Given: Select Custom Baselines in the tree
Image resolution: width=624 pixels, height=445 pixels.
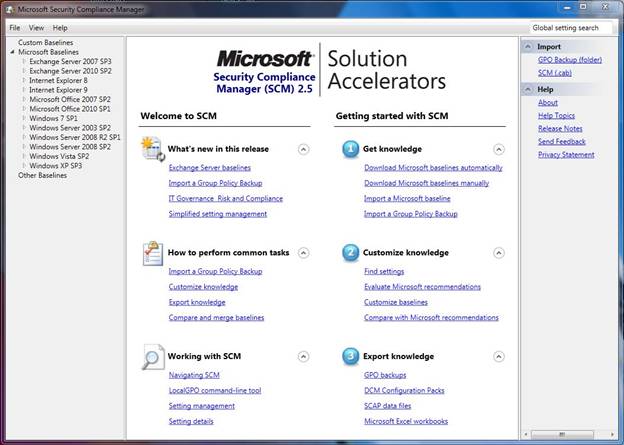Looking at the screenshot, I should [45, 43].
